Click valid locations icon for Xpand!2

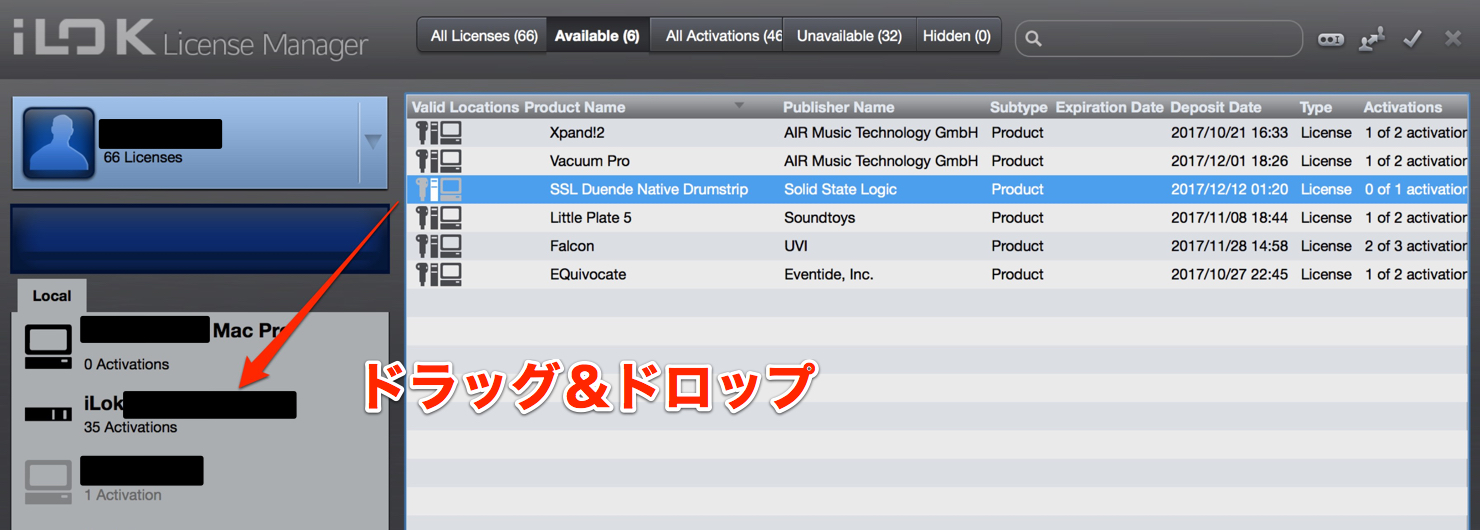(439, 133)
